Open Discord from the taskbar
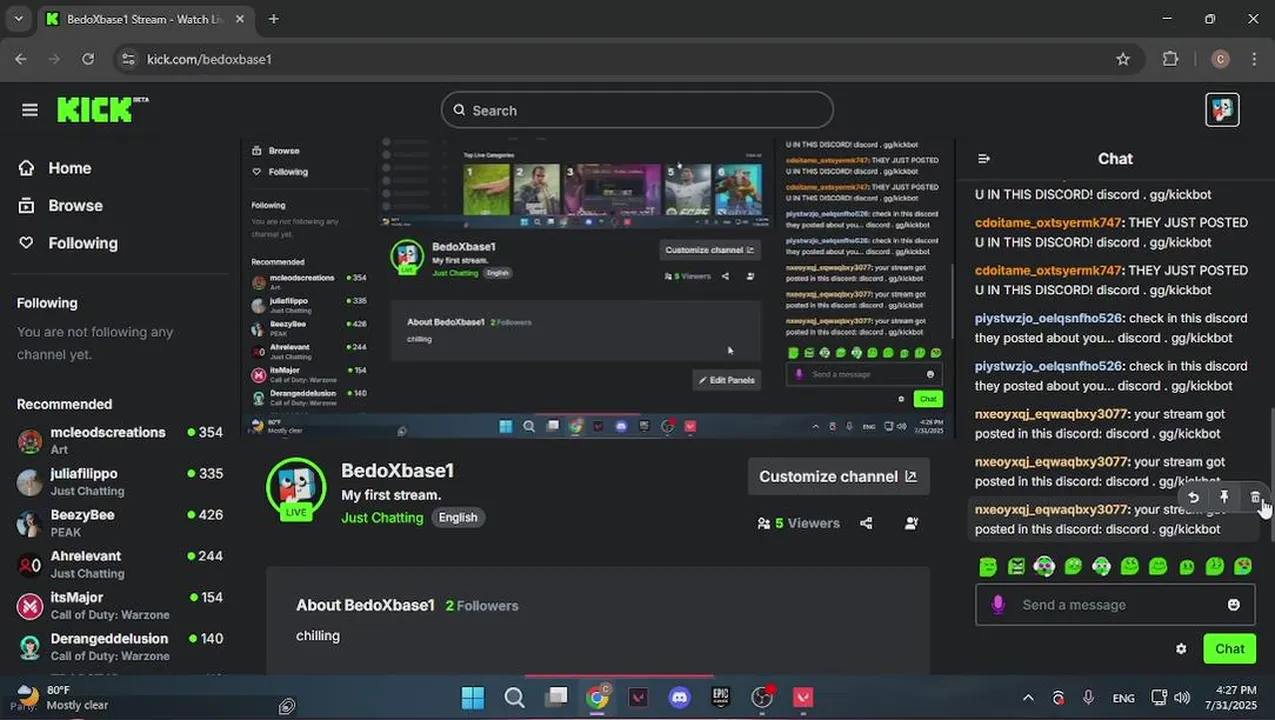The height and width of the screenshot is (720, 1275). pos(680,697)
